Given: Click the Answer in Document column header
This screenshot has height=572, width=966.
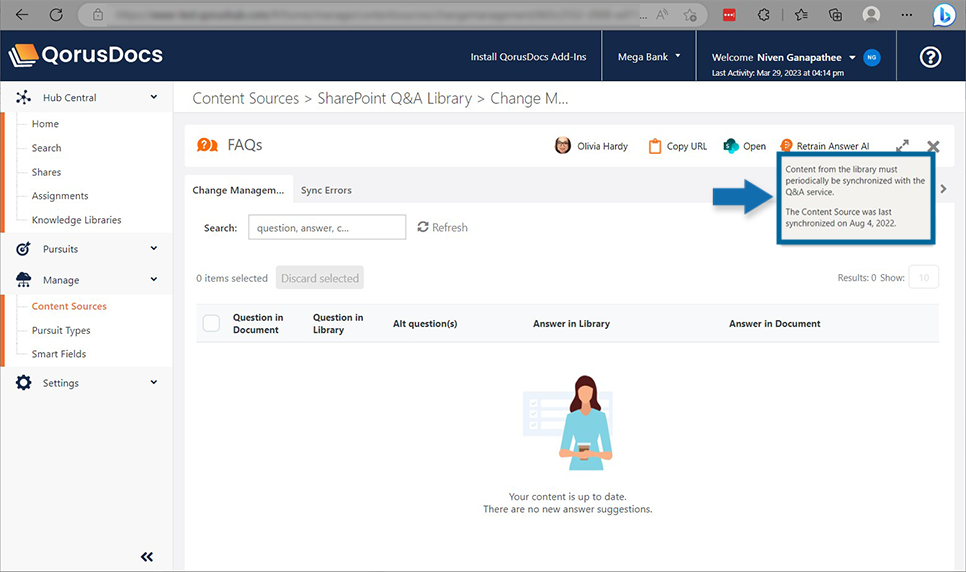Looking at the screenshot, I should [774, 323].
